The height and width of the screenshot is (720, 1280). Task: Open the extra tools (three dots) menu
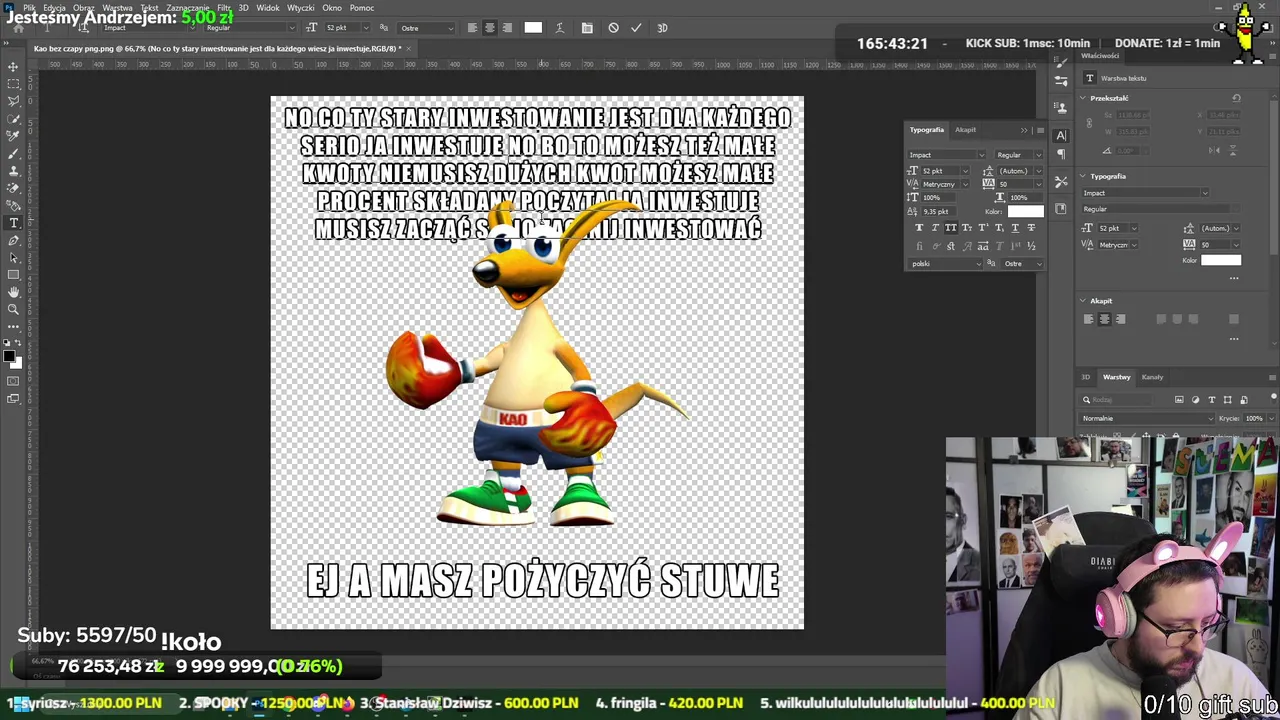pos(13,327)
